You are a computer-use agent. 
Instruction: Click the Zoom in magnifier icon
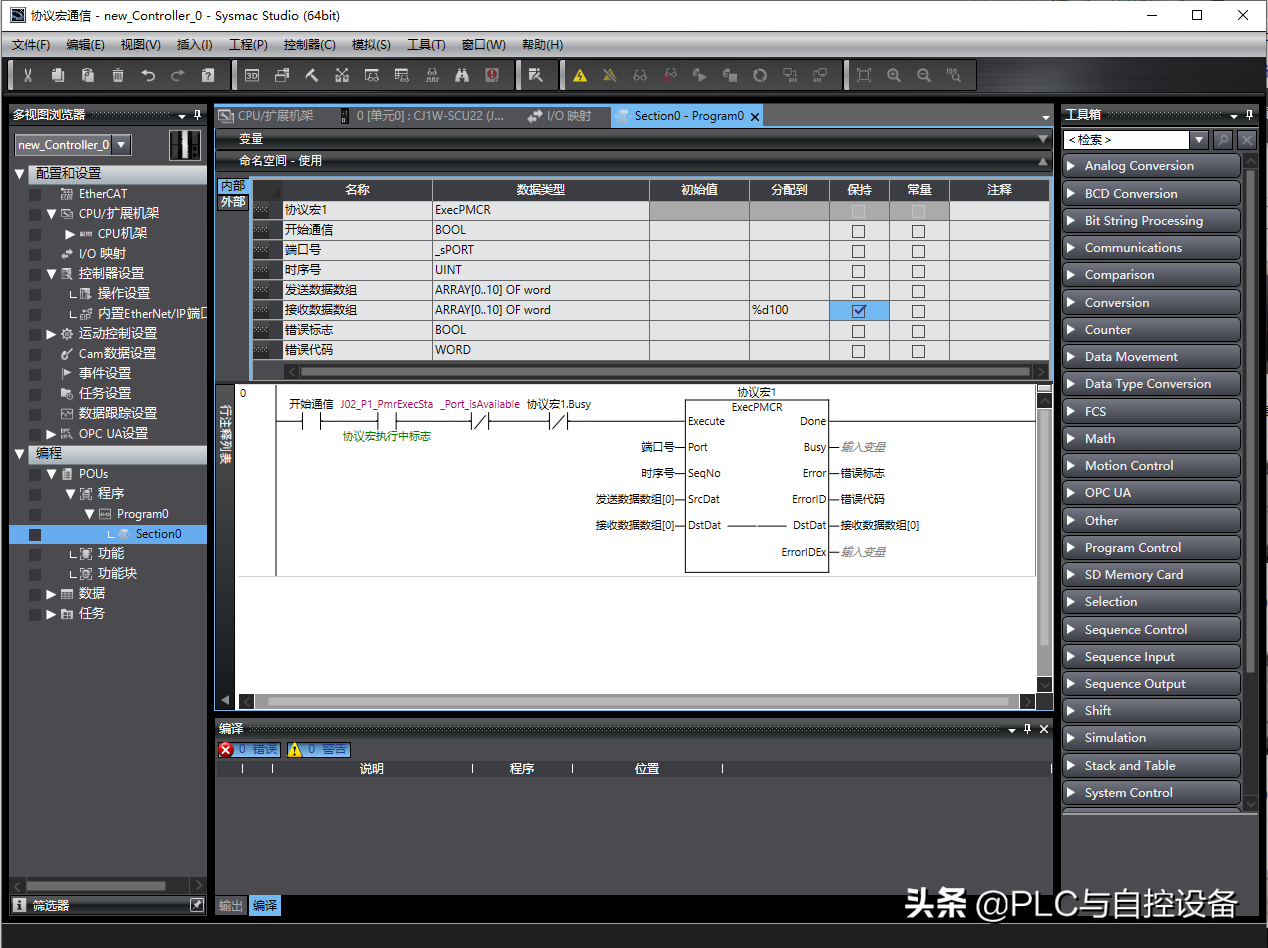point(894,75)
